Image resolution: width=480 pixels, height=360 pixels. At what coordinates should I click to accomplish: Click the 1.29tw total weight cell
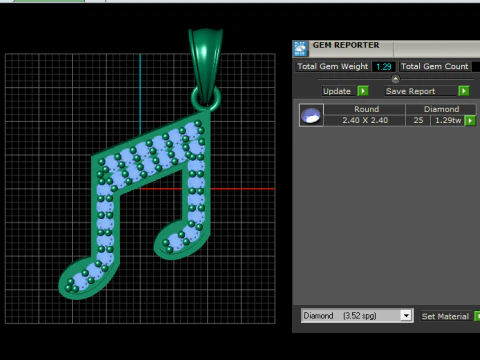(x=448, y=120)
